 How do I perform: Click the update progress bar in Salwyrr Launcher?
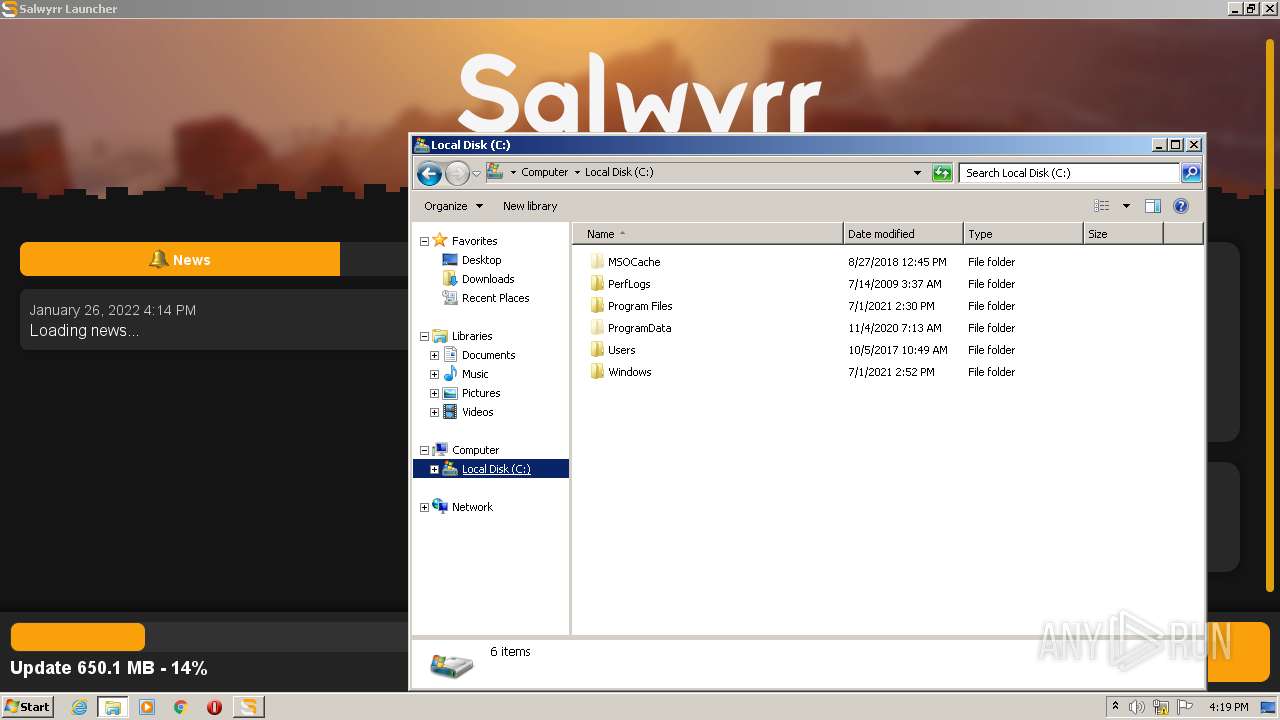[x=209, y=637]
